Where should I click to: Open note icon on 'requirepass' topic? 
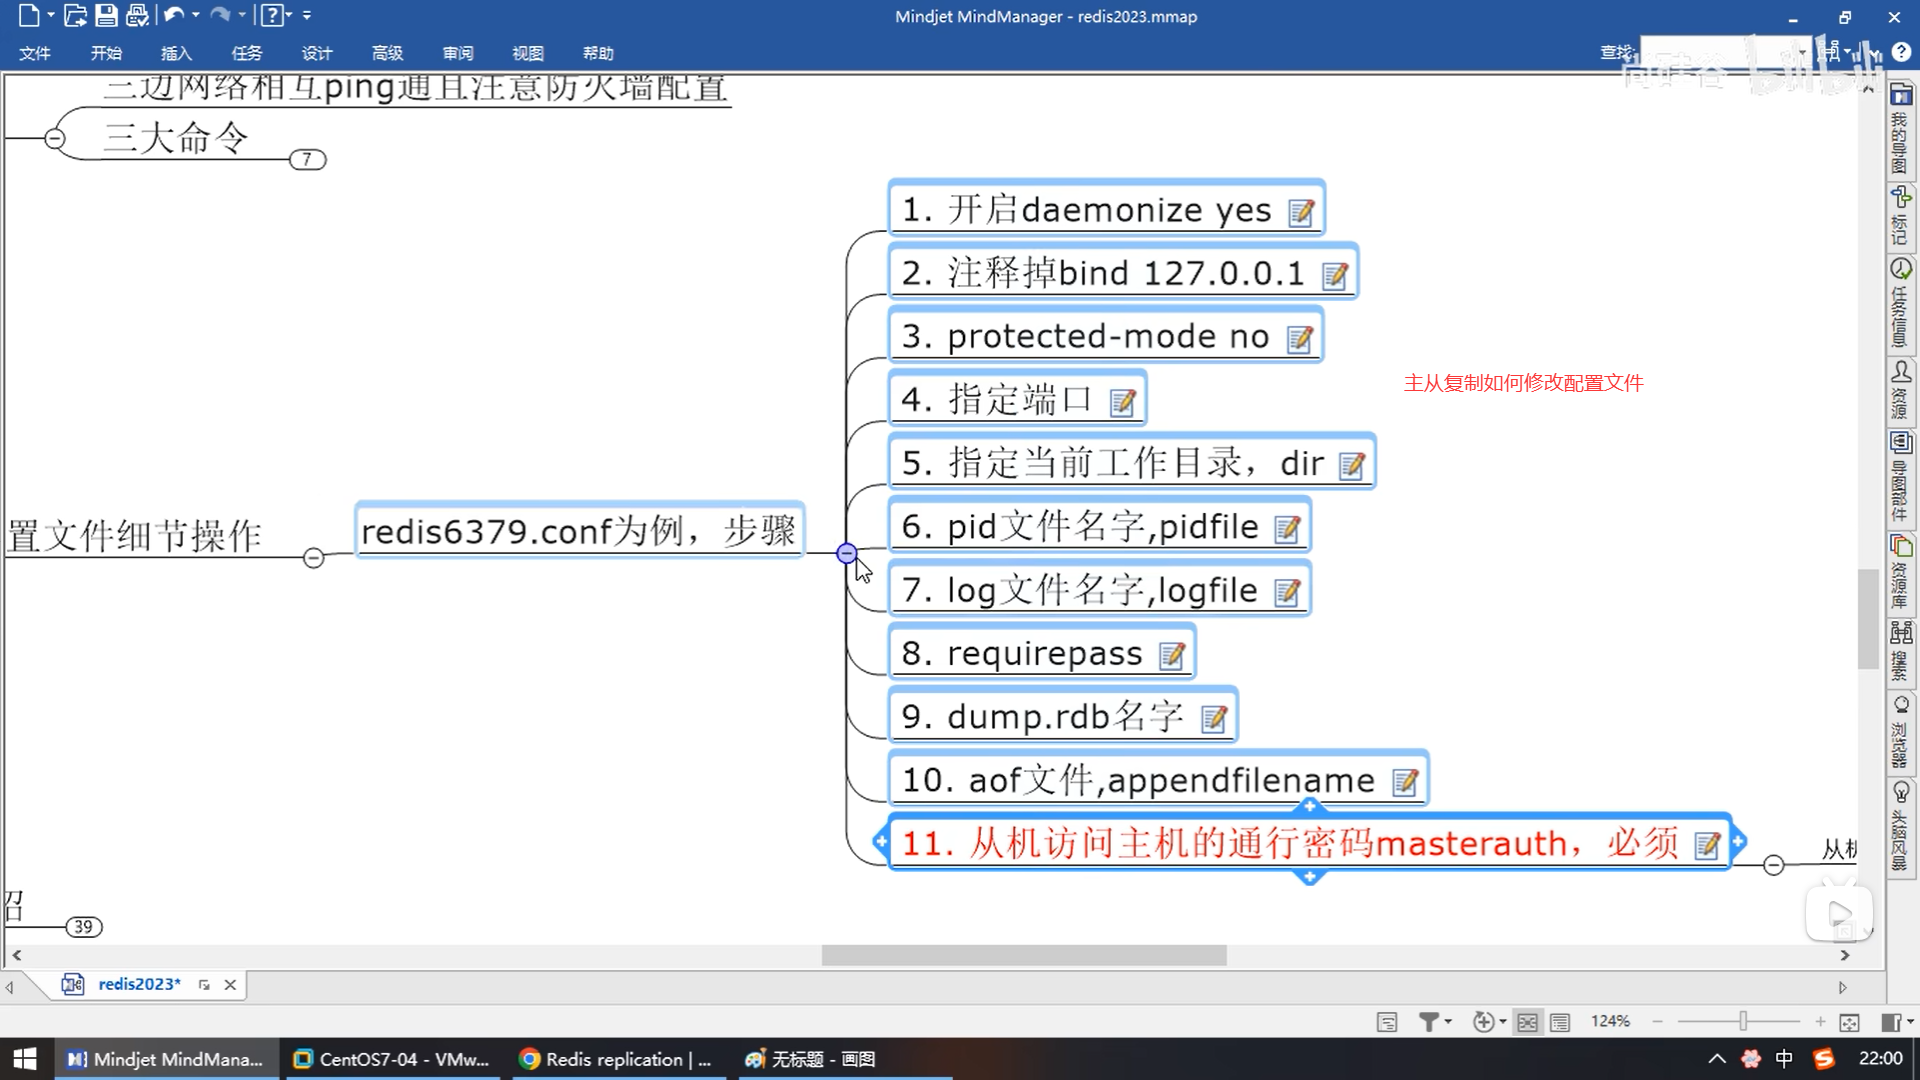[x=1171, y=656]
